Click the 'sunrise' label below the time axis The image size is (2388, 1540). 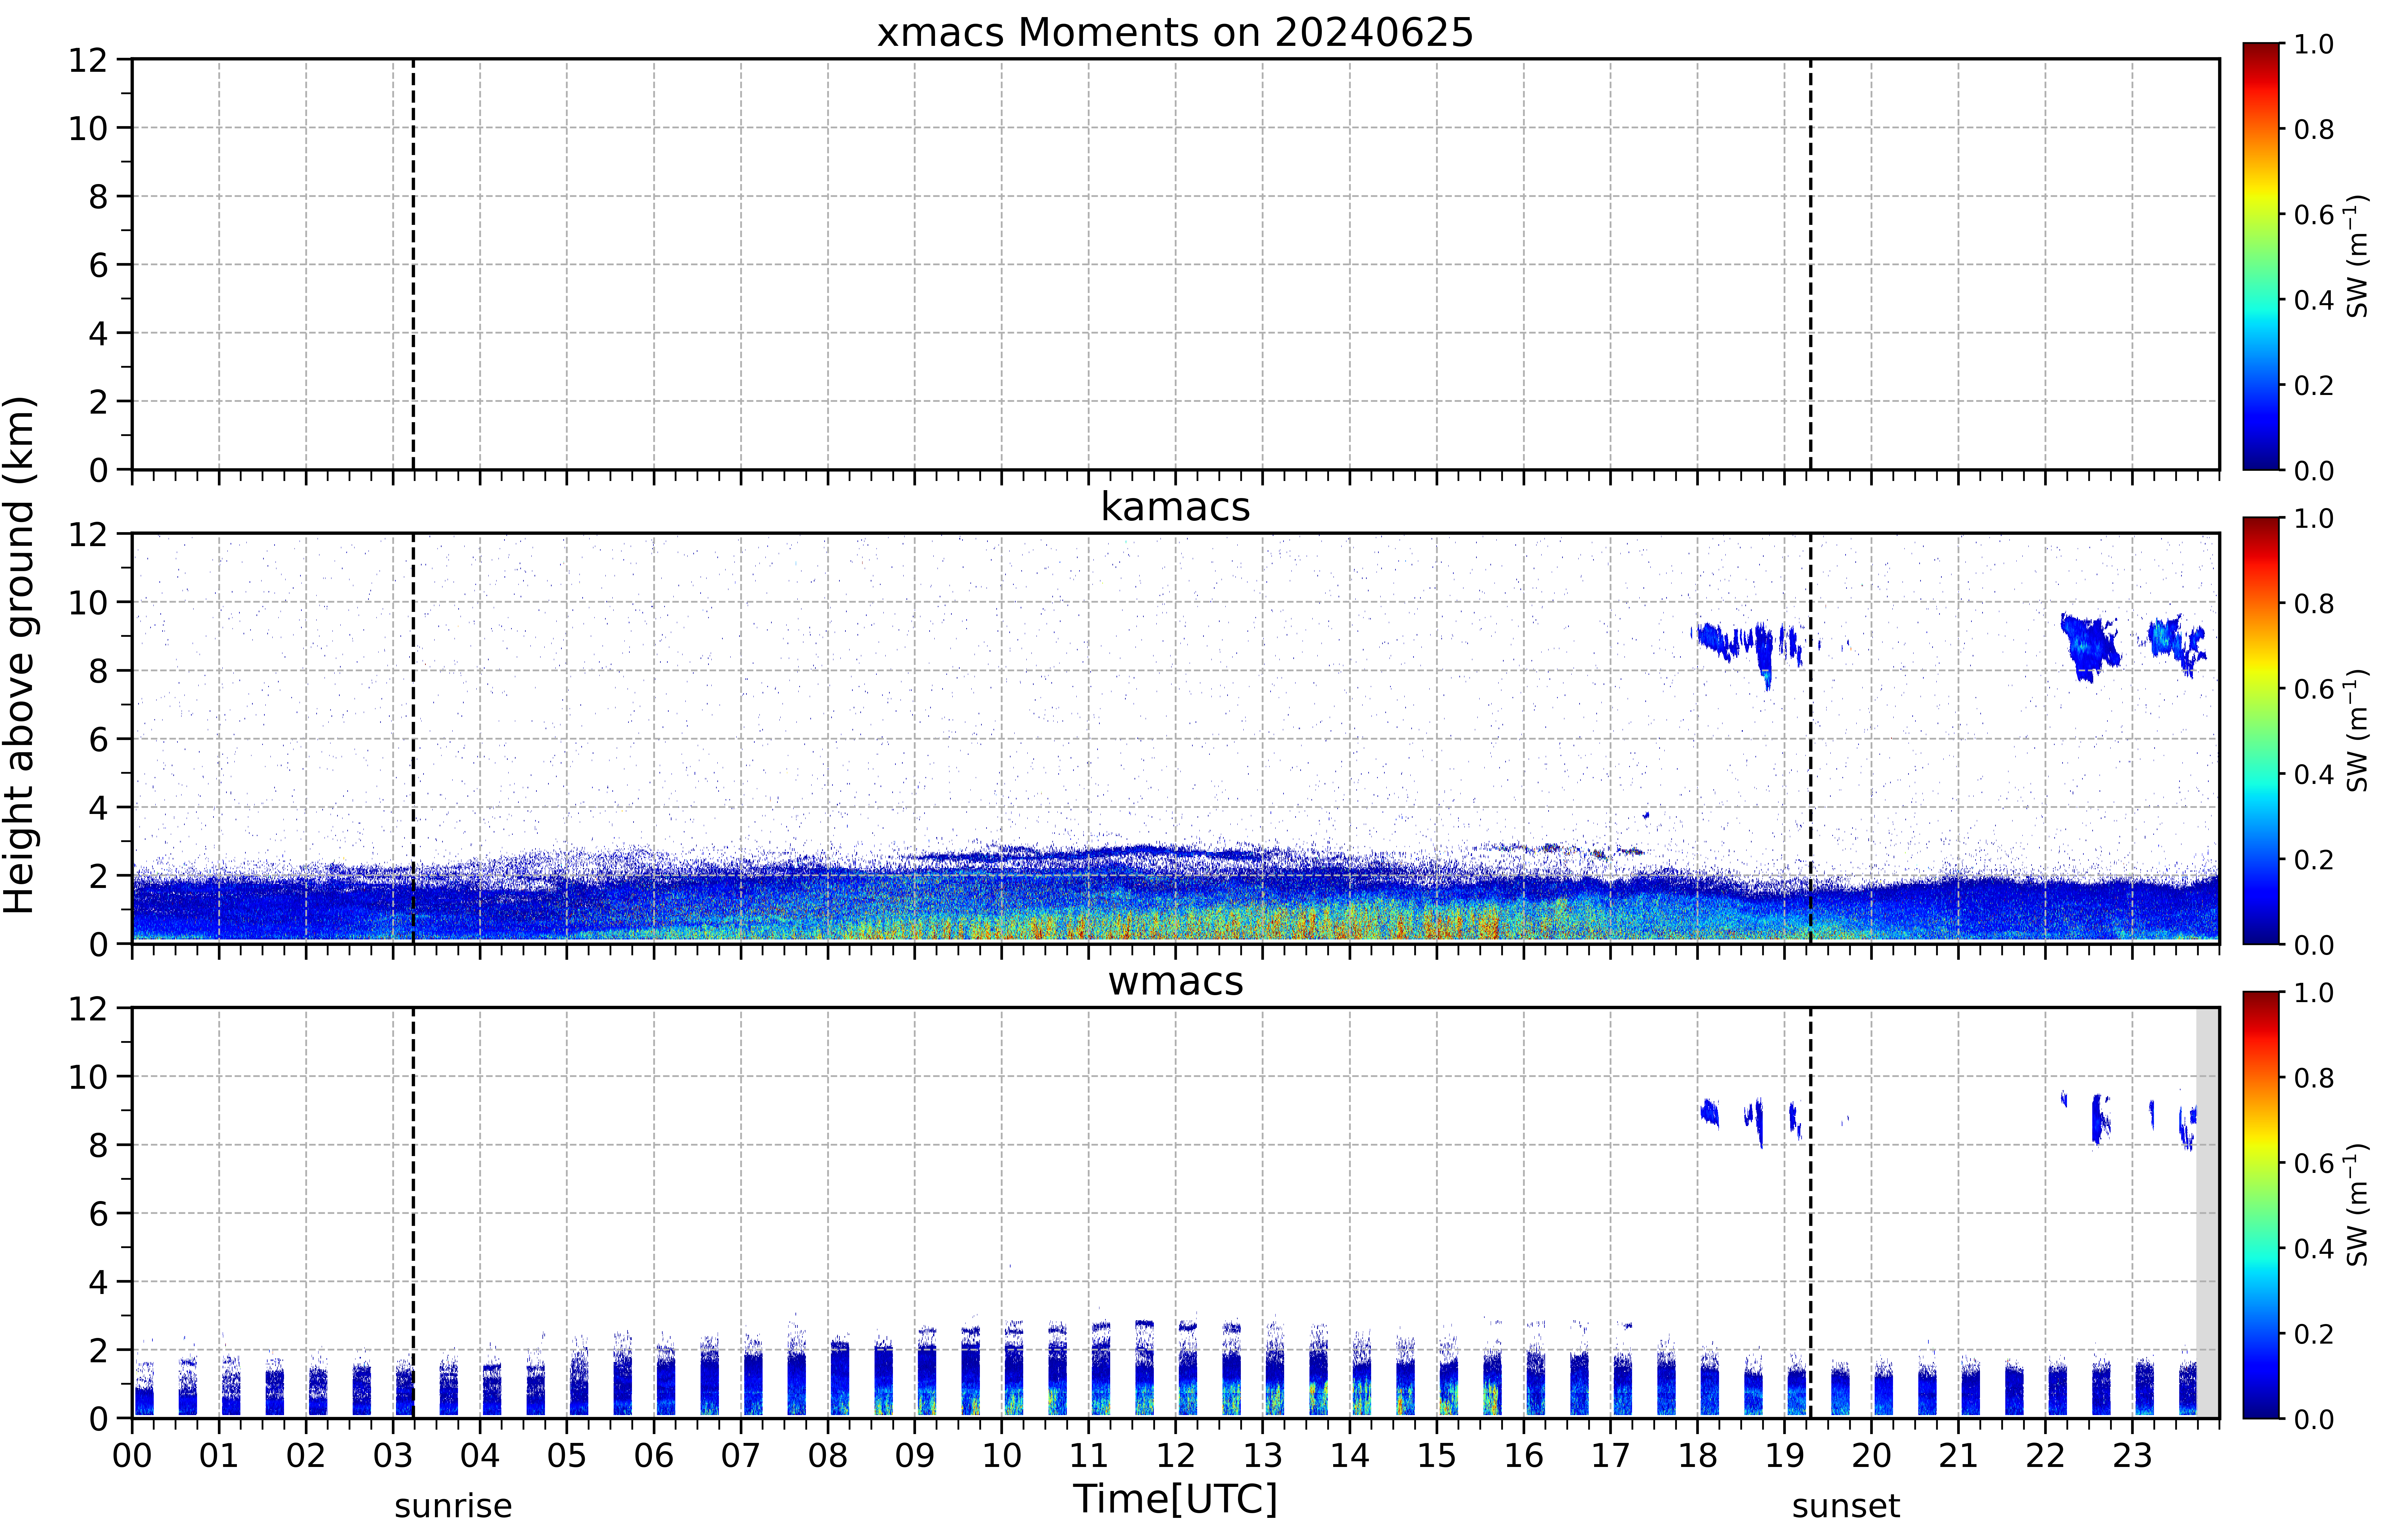point(453,1506)
